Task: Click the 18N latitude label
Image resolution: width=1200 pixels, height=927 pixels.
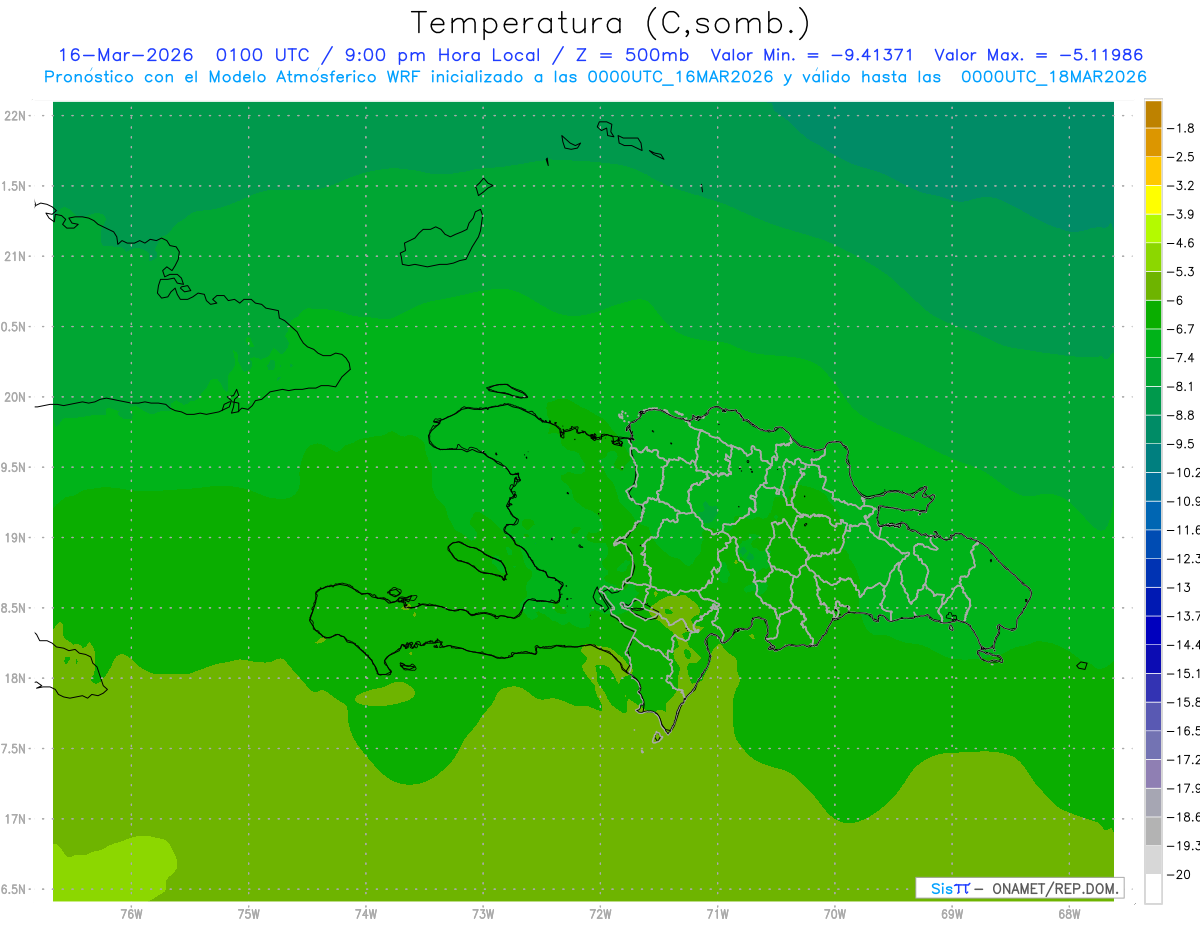Action: pos(17,679)
